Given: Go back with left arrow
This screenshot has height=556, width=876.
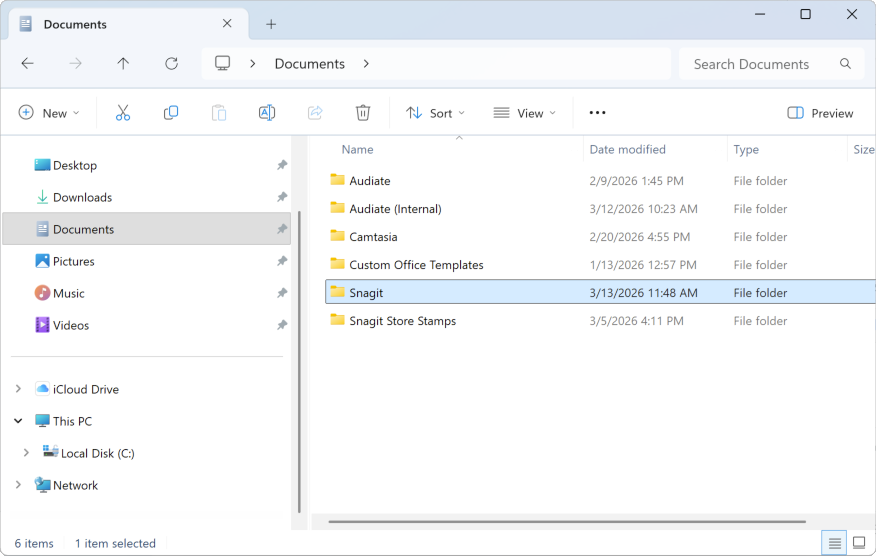Looking at the screenshot, I should (27, 64).
